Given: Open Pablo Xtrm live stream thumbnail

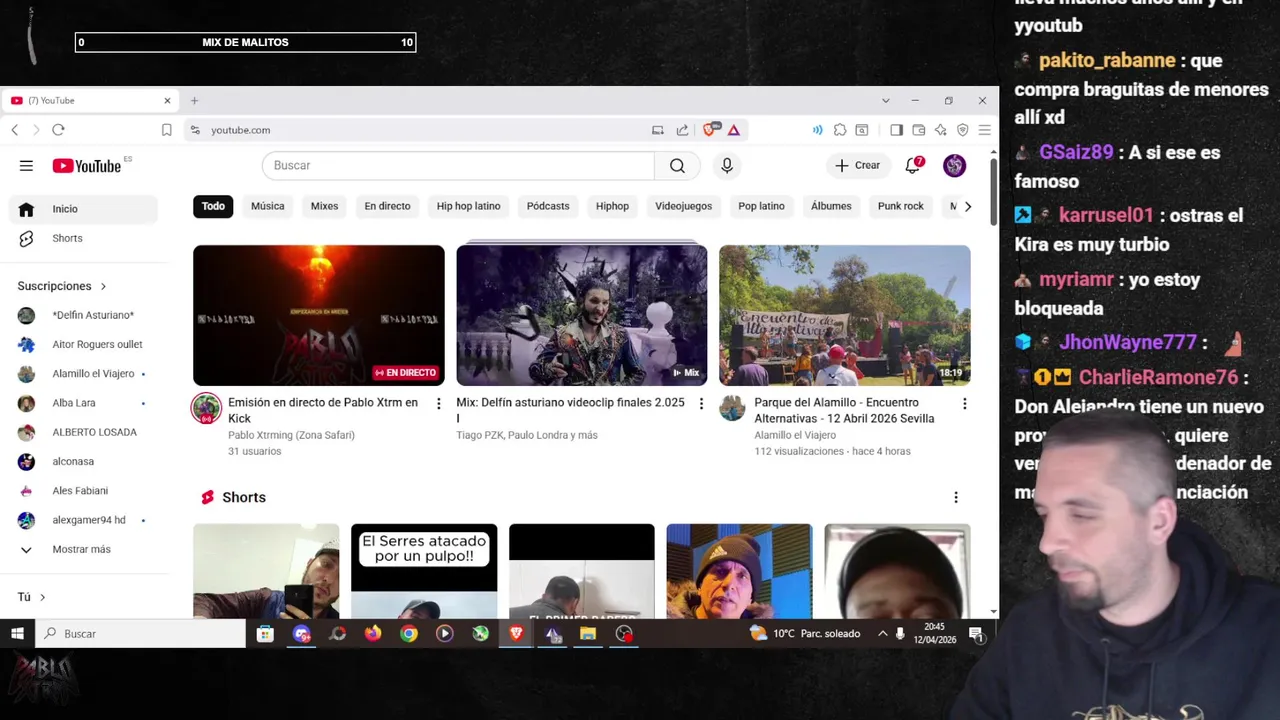Looking at the screenshot, I should 319,315.
